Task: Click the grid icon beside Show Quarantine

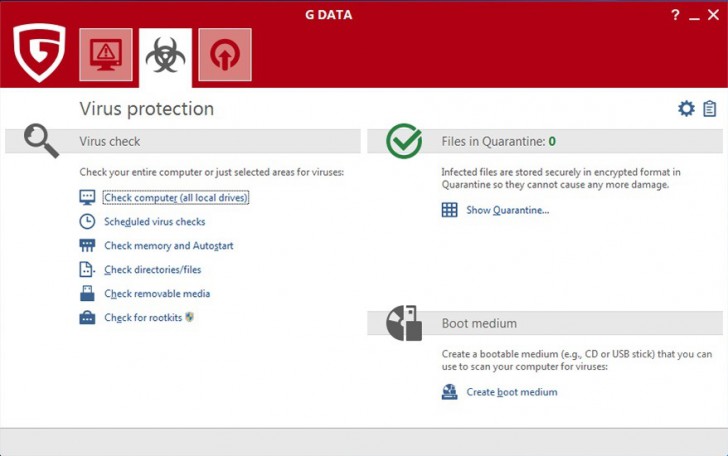Action: (449, 210)
